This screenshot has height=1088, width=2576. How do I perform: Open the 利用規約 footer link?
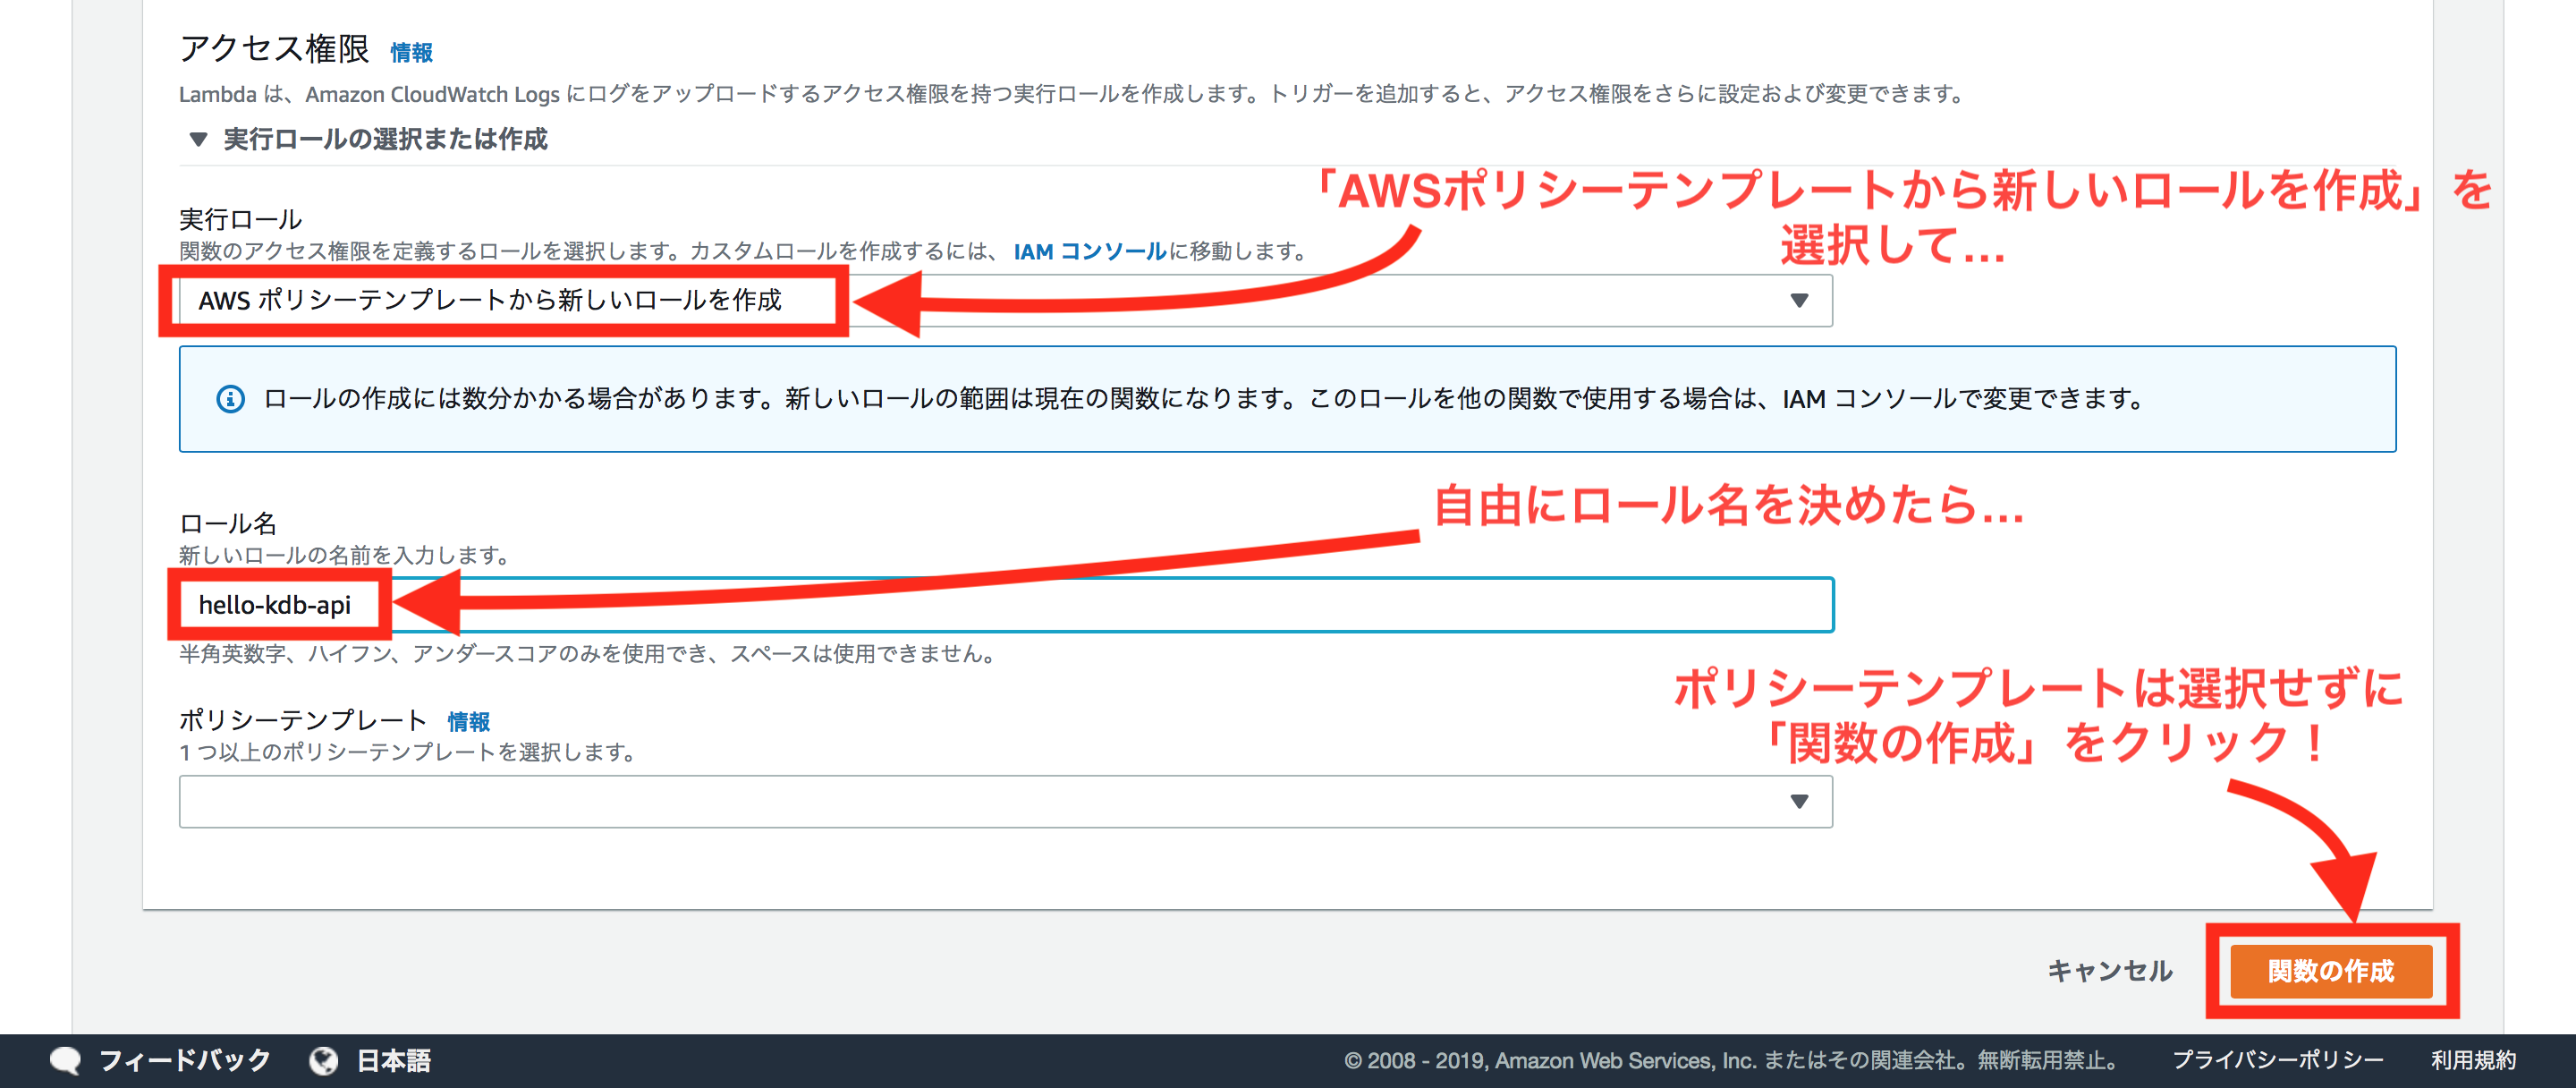point(2473,1060)
